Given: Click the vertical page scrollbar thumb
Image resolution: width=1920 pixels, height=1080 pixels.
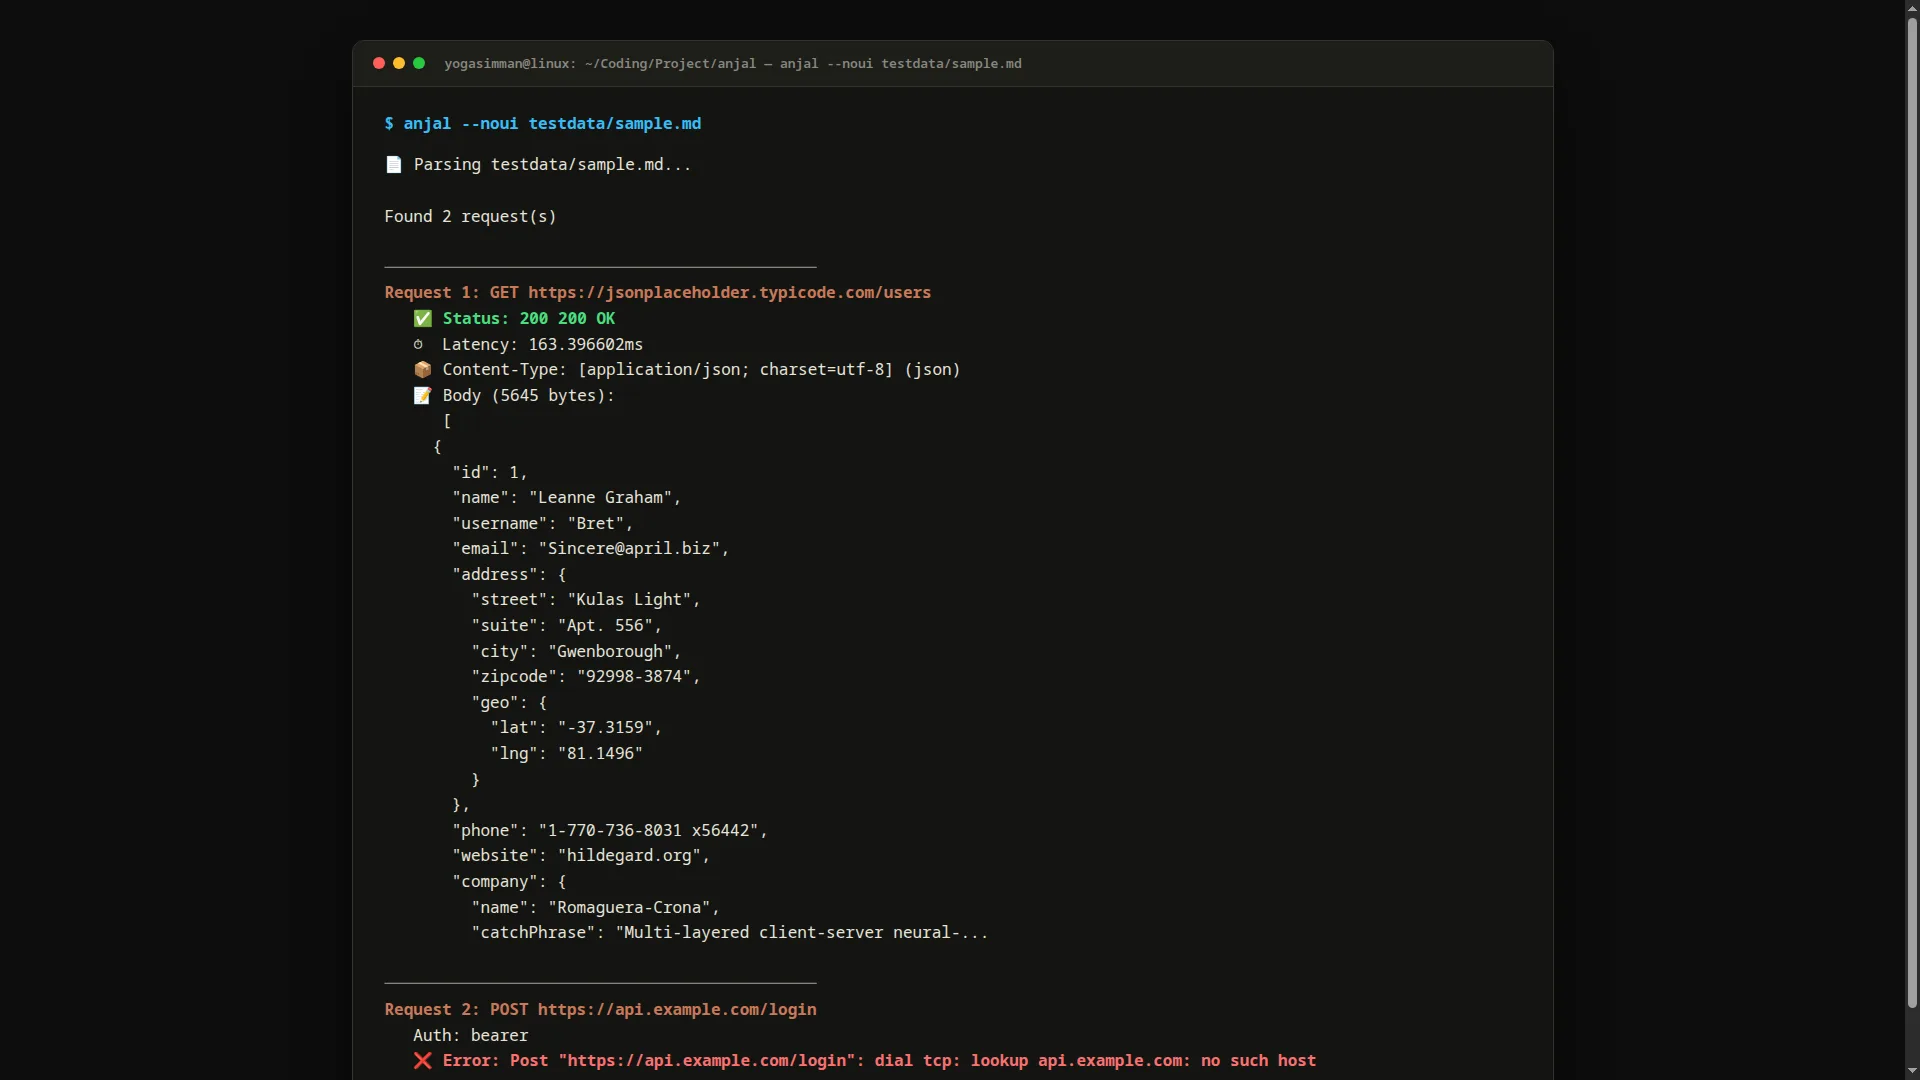Looking at the screenshot, I should point(1912,512).
